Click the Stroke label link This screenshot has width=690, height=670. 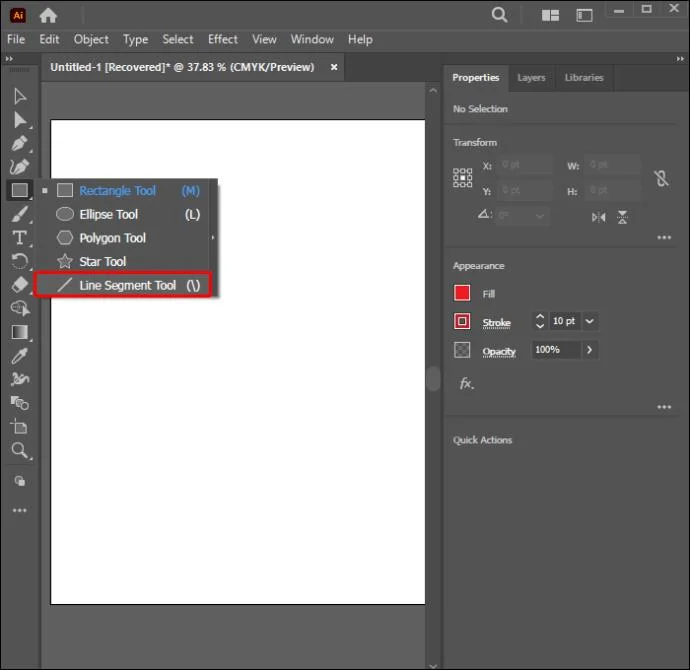pos(496,322)
